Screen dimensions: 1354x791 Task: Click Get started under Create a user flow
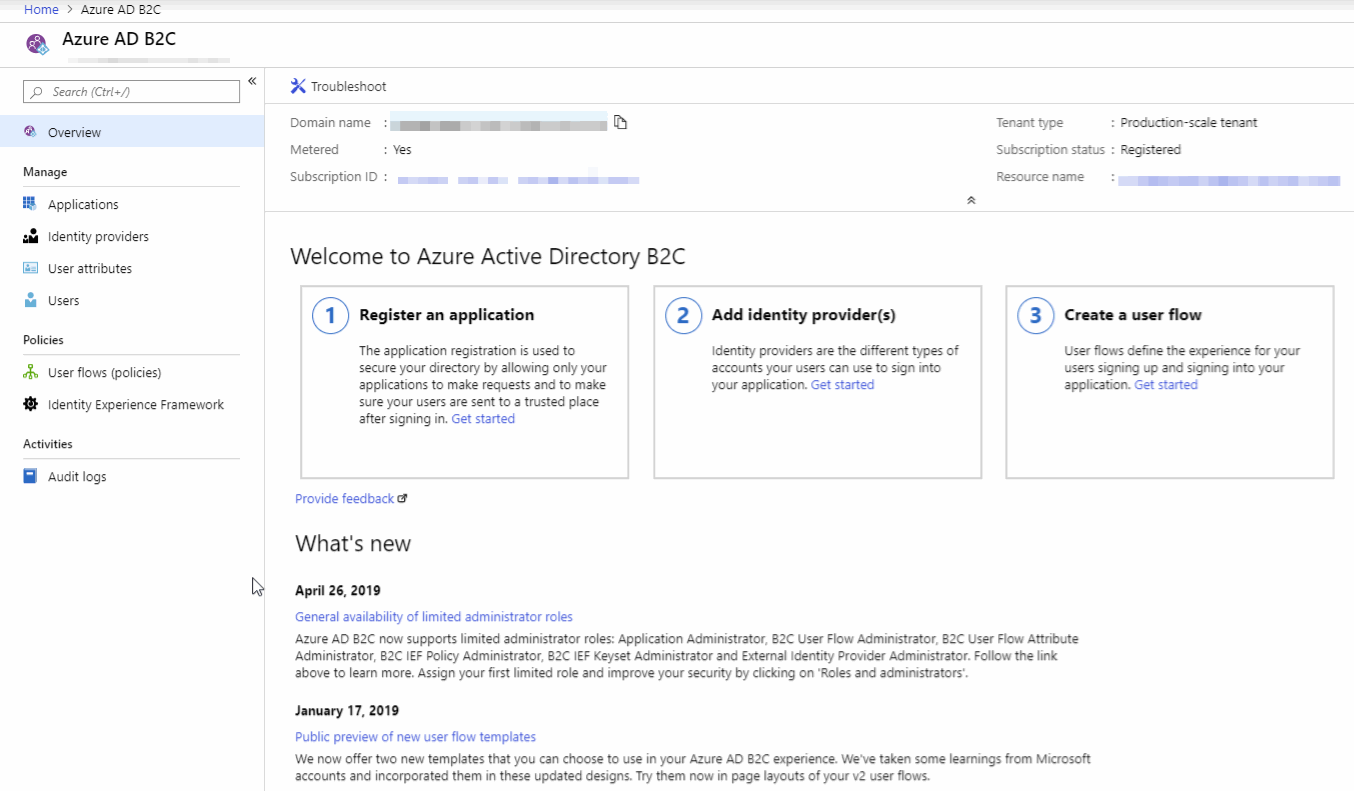[1165, 385]
